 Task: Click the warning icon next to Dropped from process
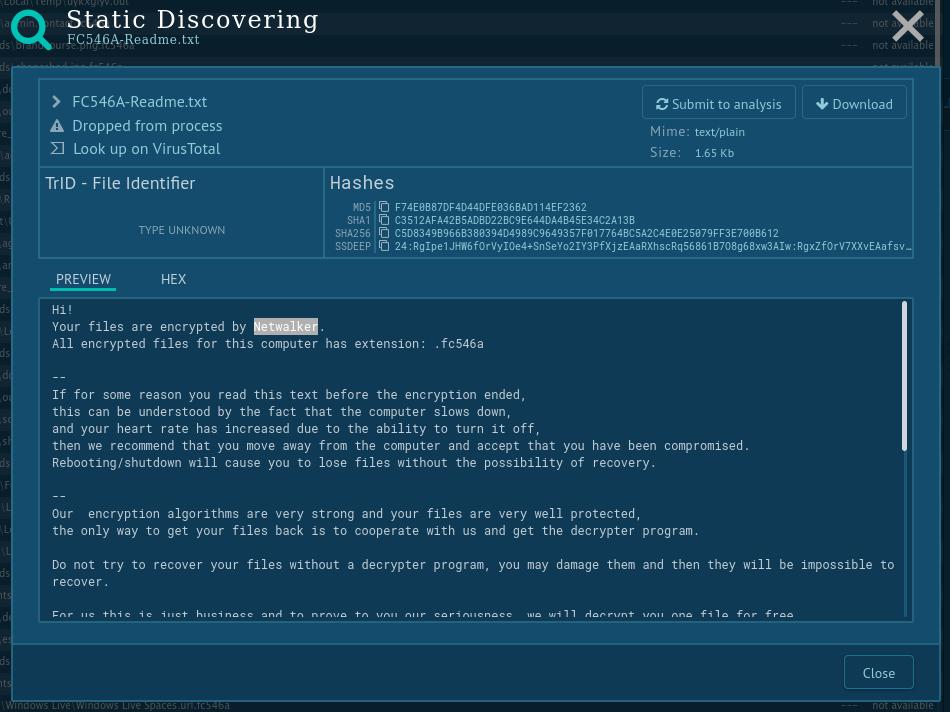pos(57,126)
